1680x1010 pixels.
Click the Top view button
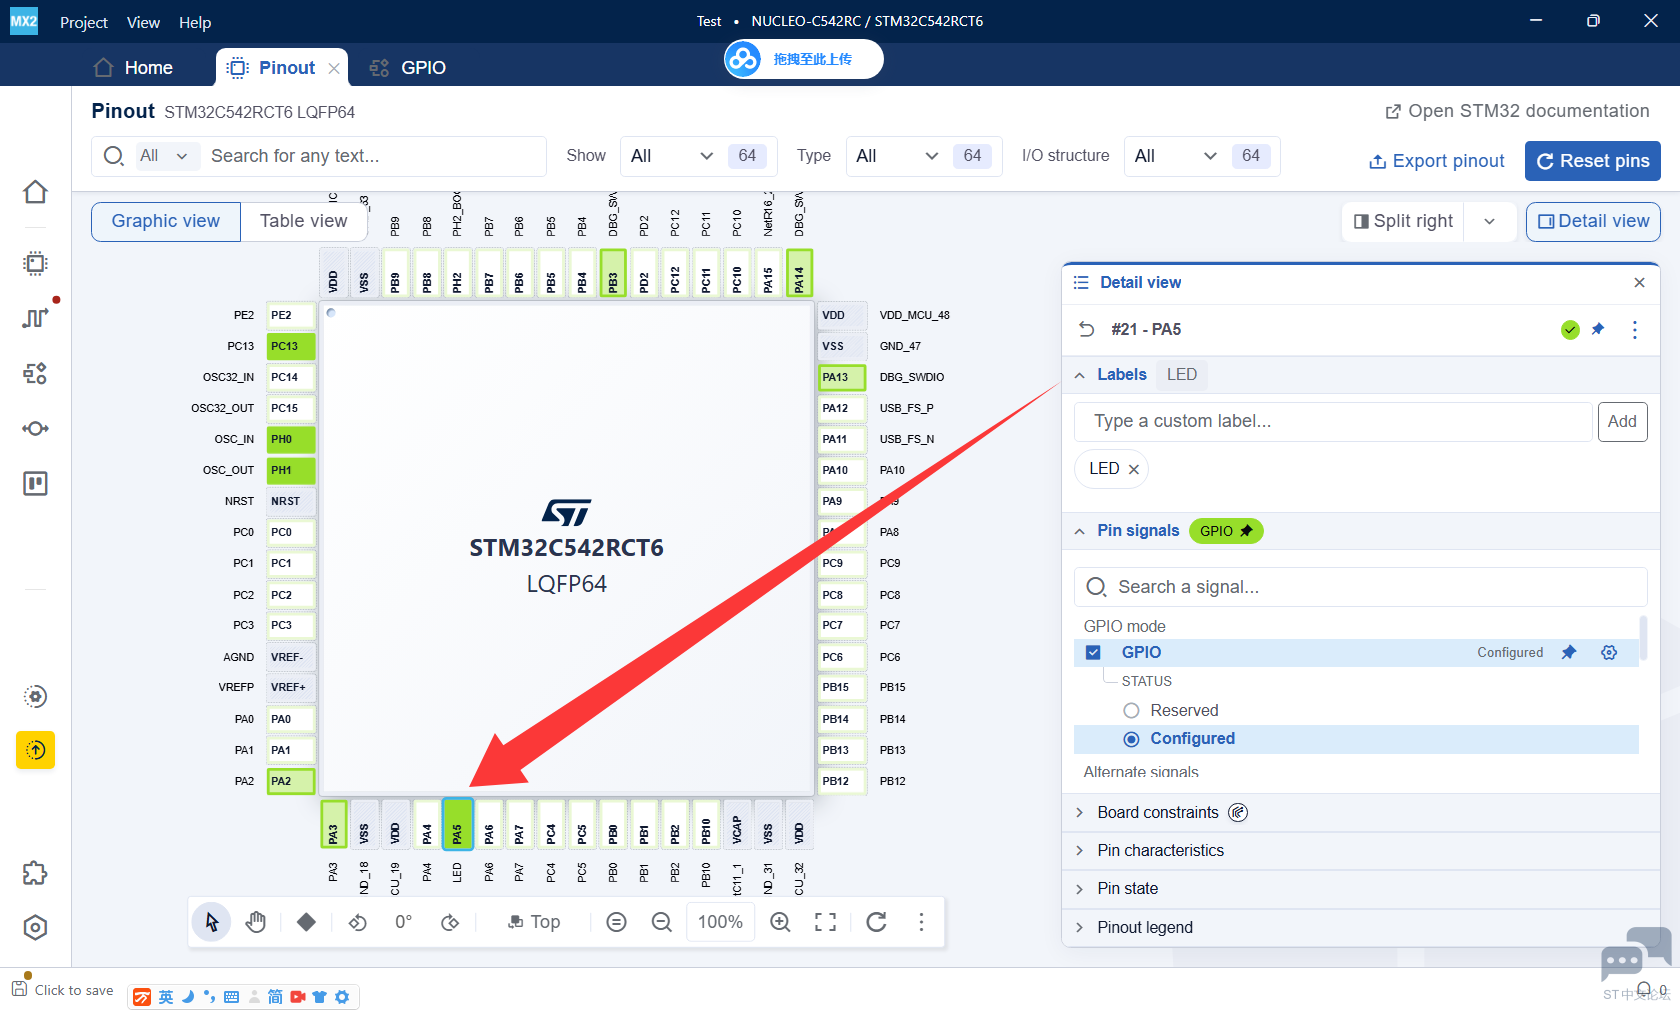click(x=534, y=922)
